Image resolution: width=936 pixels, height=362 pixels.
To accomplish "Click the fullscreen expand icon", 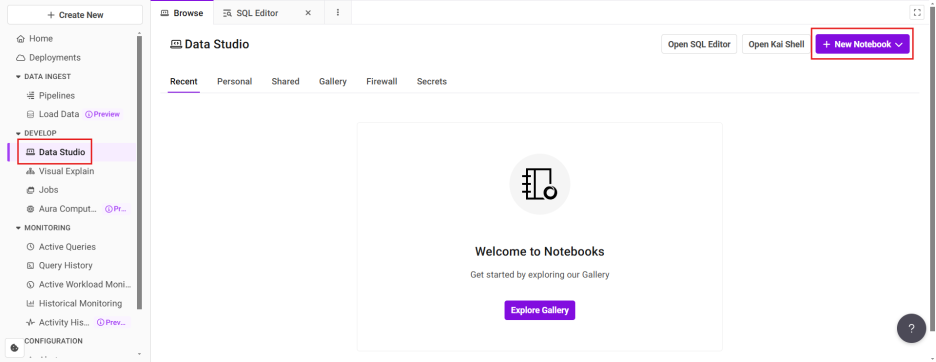I will click(917, 13).
